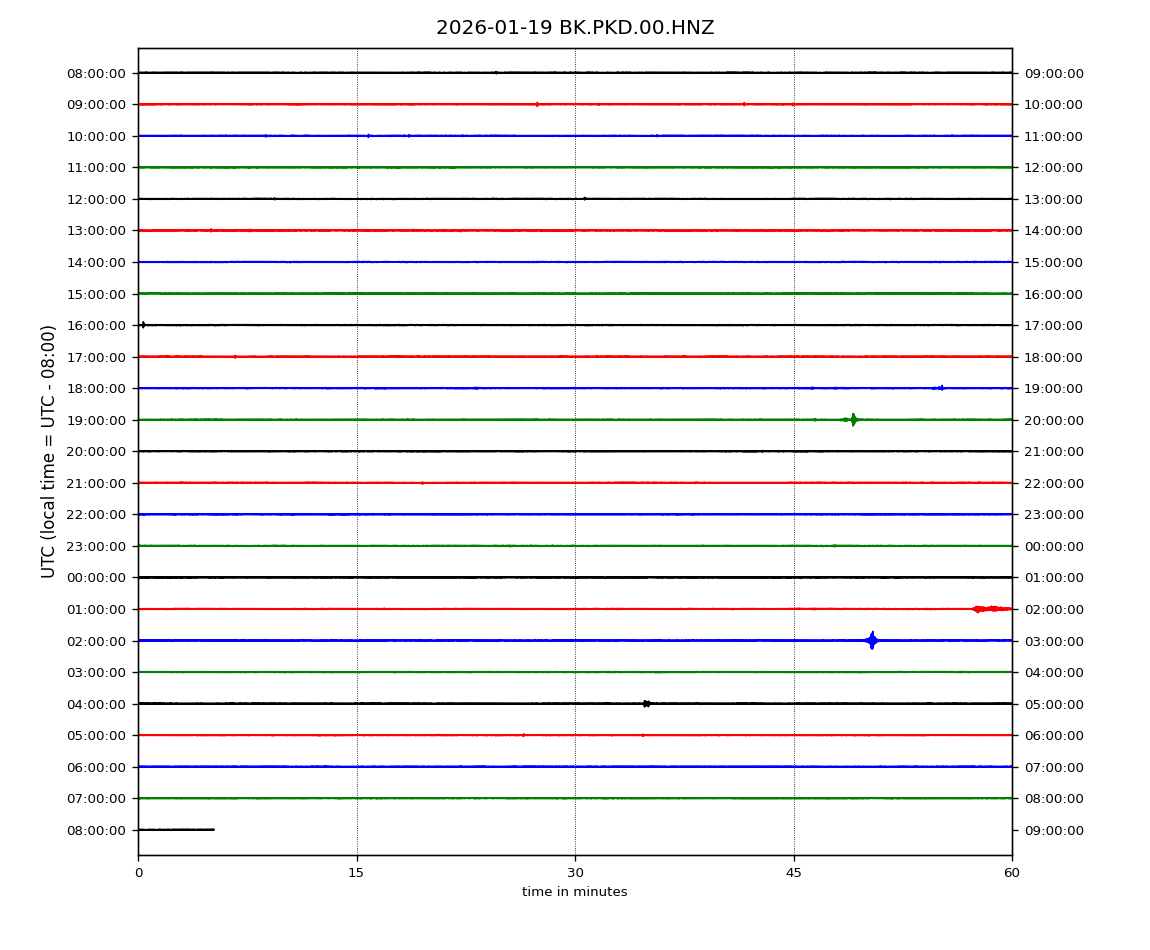The width and height of the screenshot is (1150, 950).
Task: Click the 23:00:00 label on the right axis
Action: 1054,515
